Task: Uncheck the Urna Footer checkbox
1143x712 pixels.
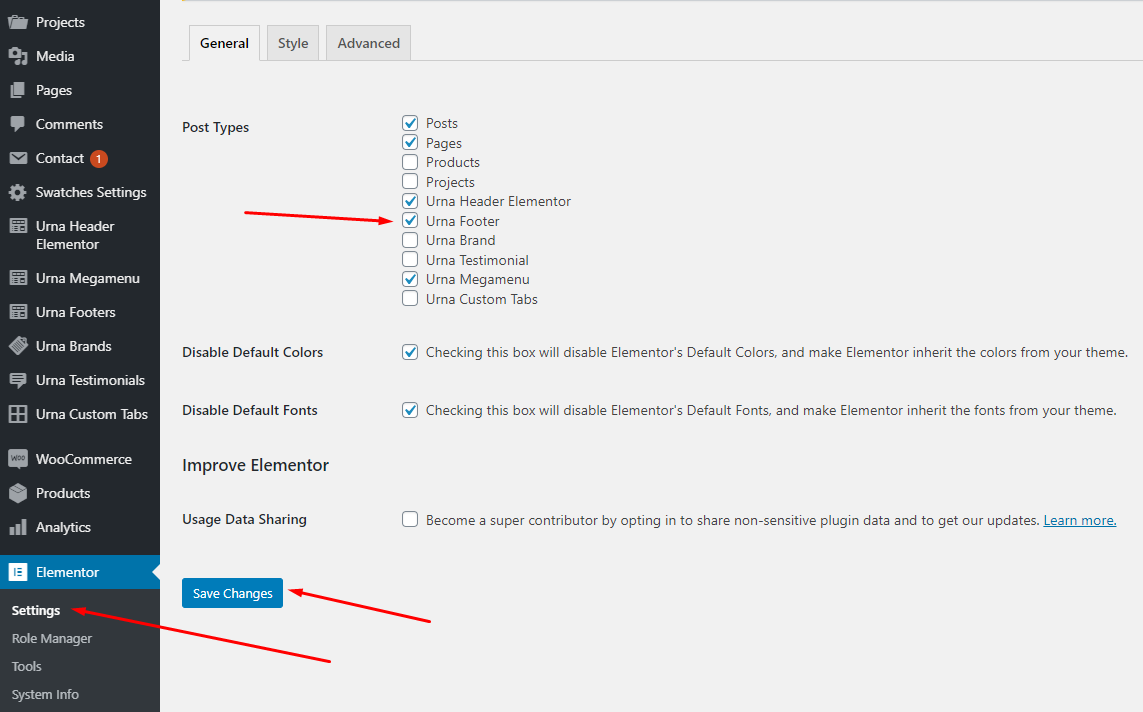Action: tap(410, 220)
